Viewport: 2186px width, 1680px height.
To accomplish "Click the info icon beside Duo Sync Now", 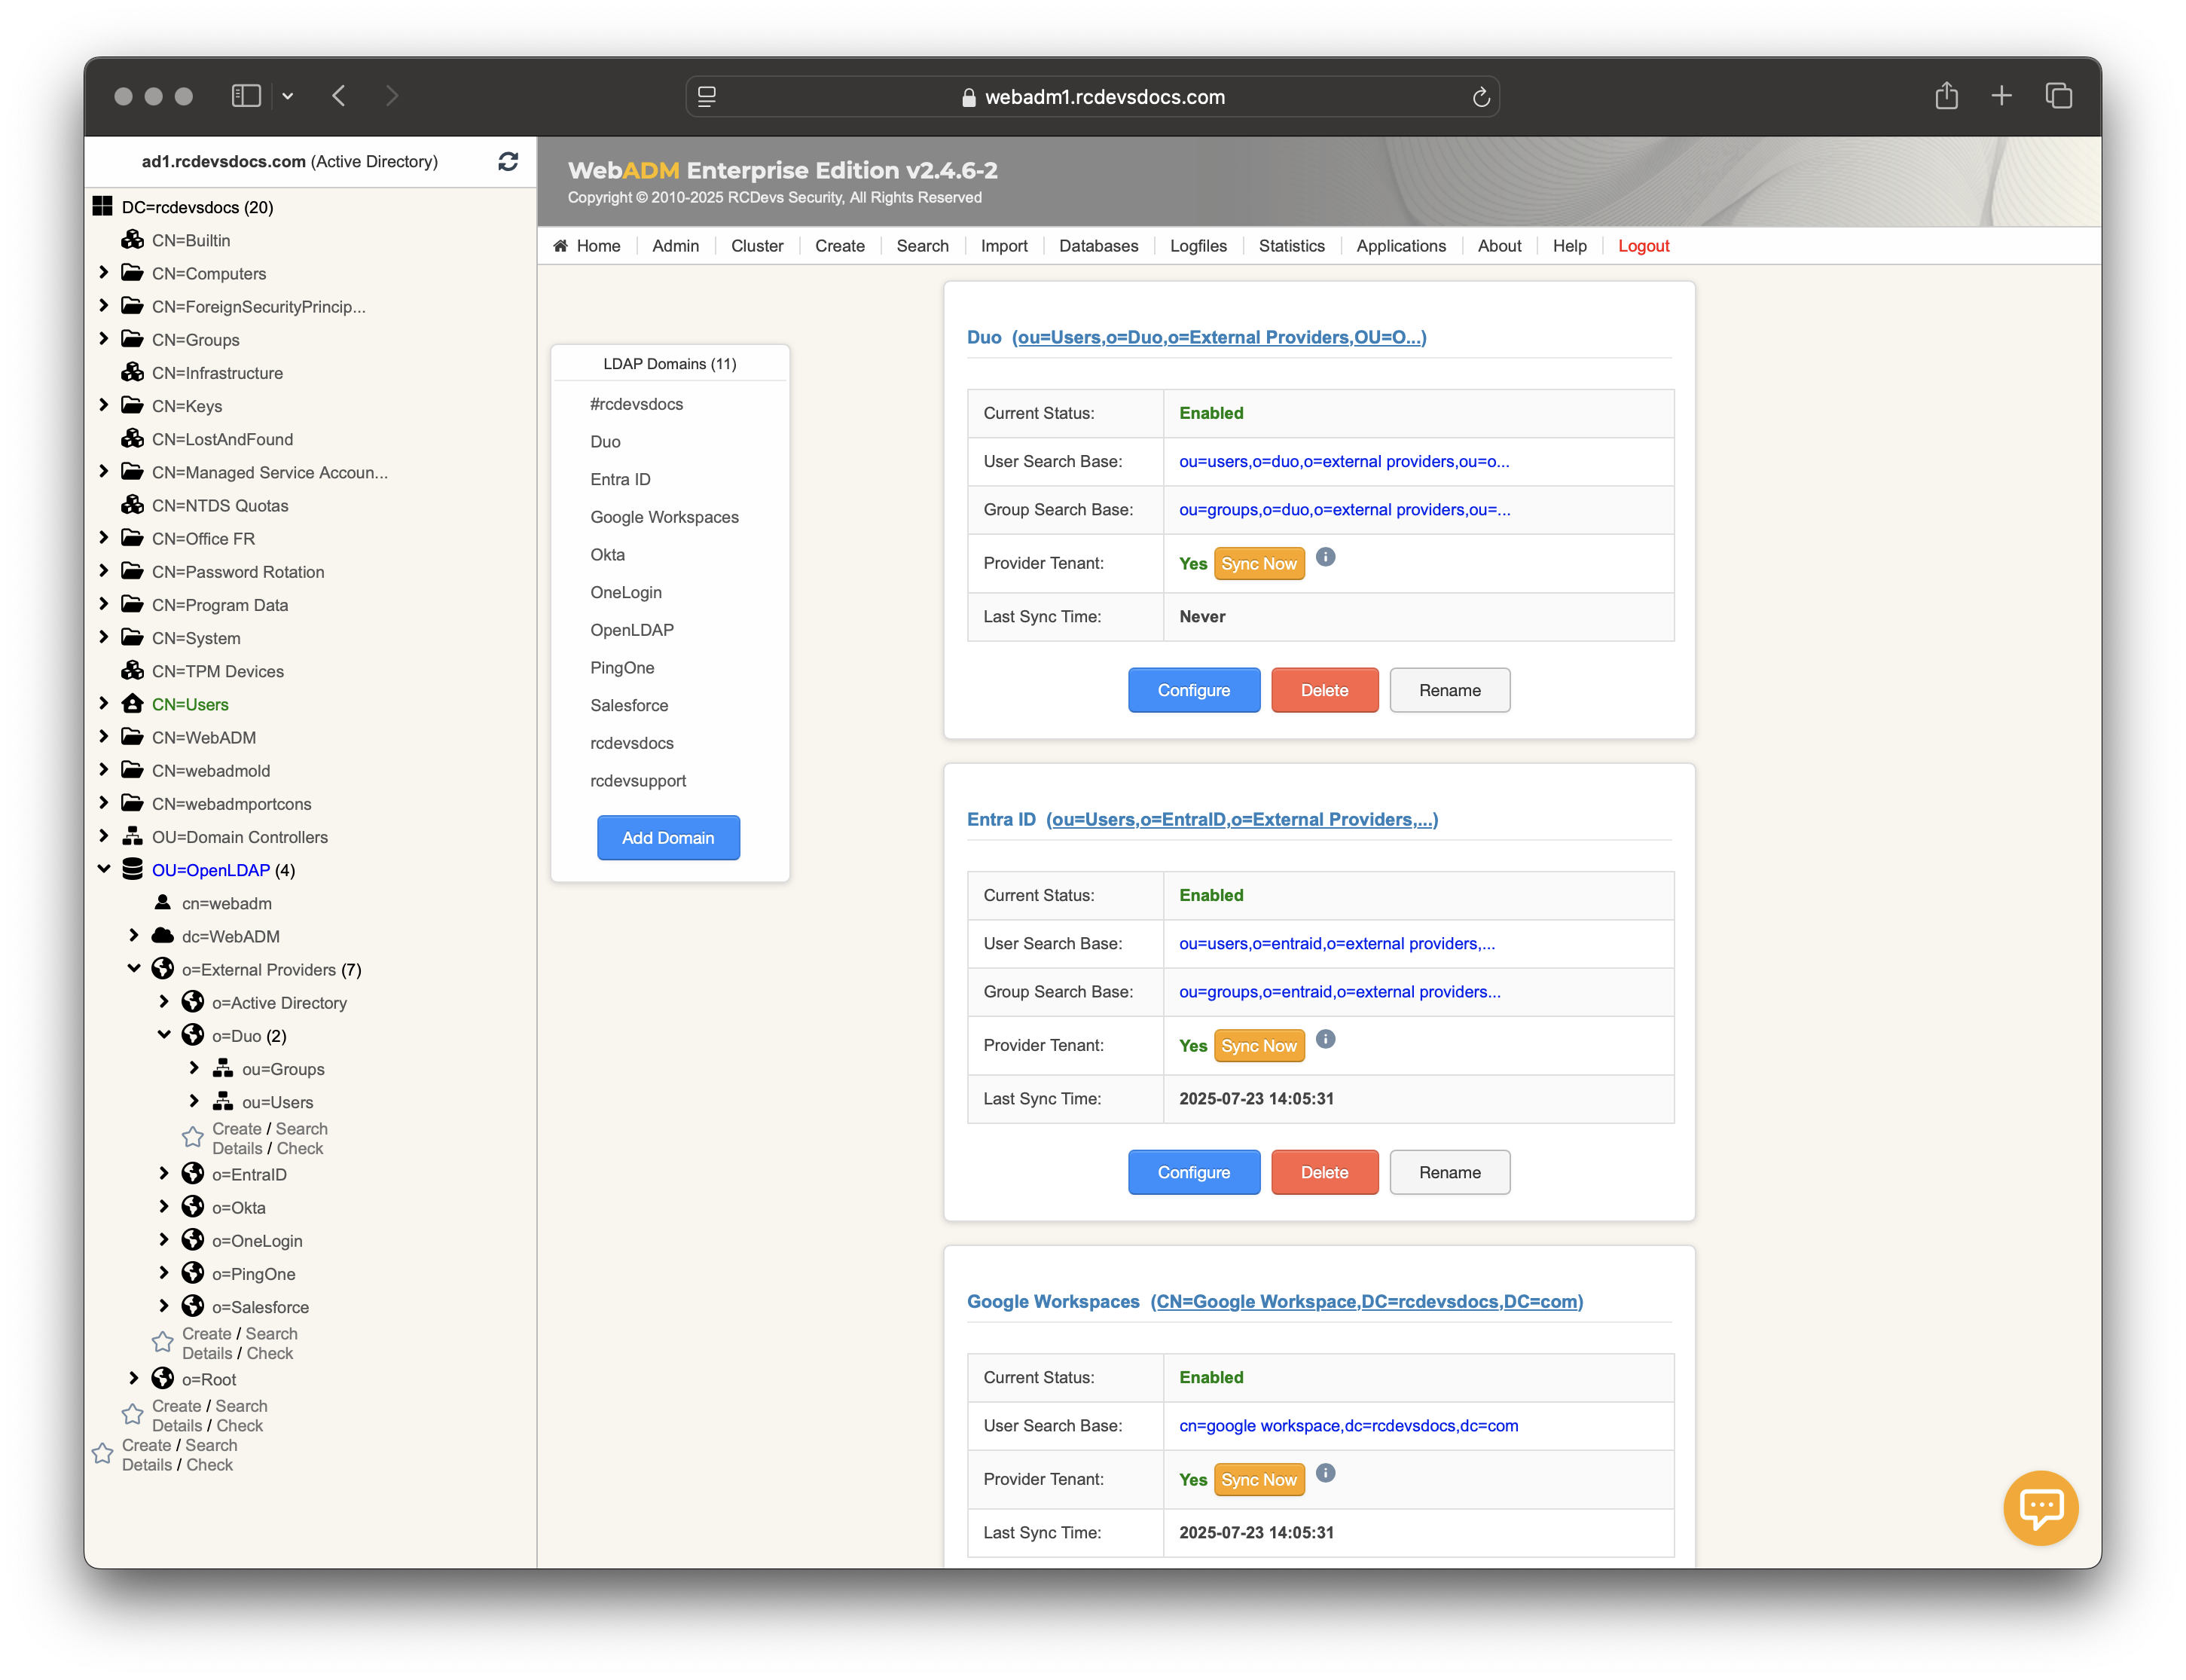I will pos(1325,557).
